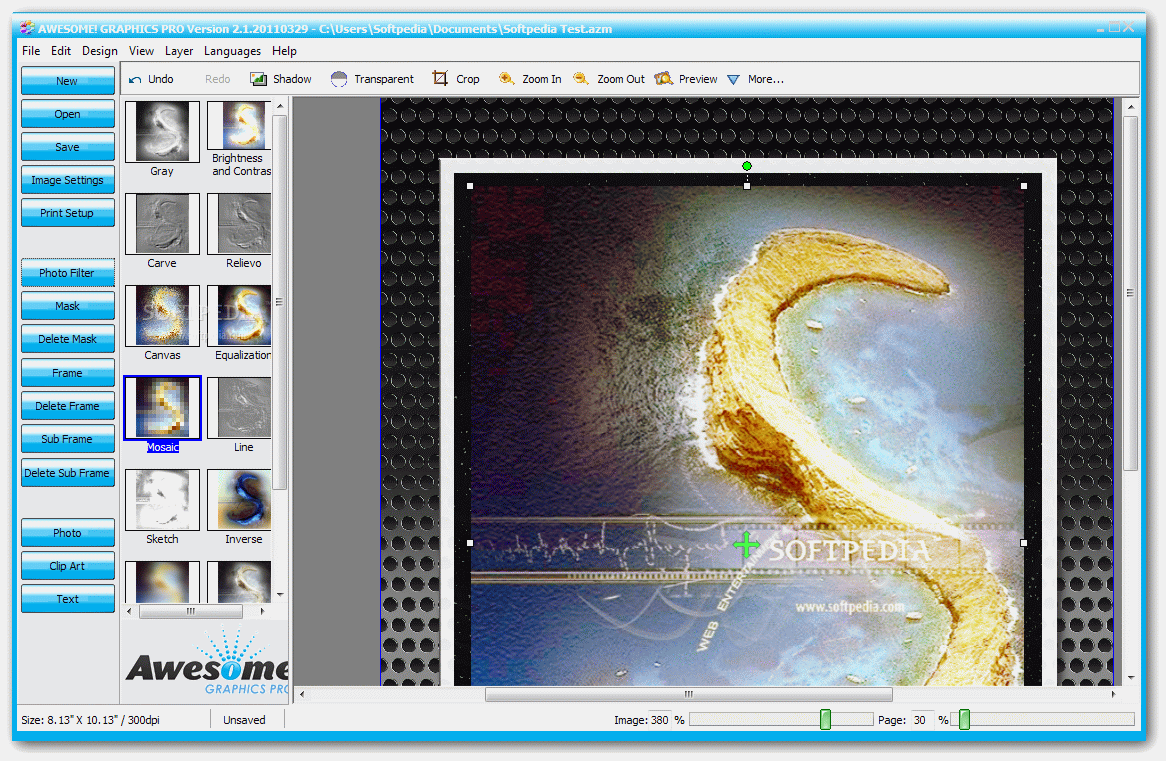Apply the Gray filter thumbnail

(162, 132)
